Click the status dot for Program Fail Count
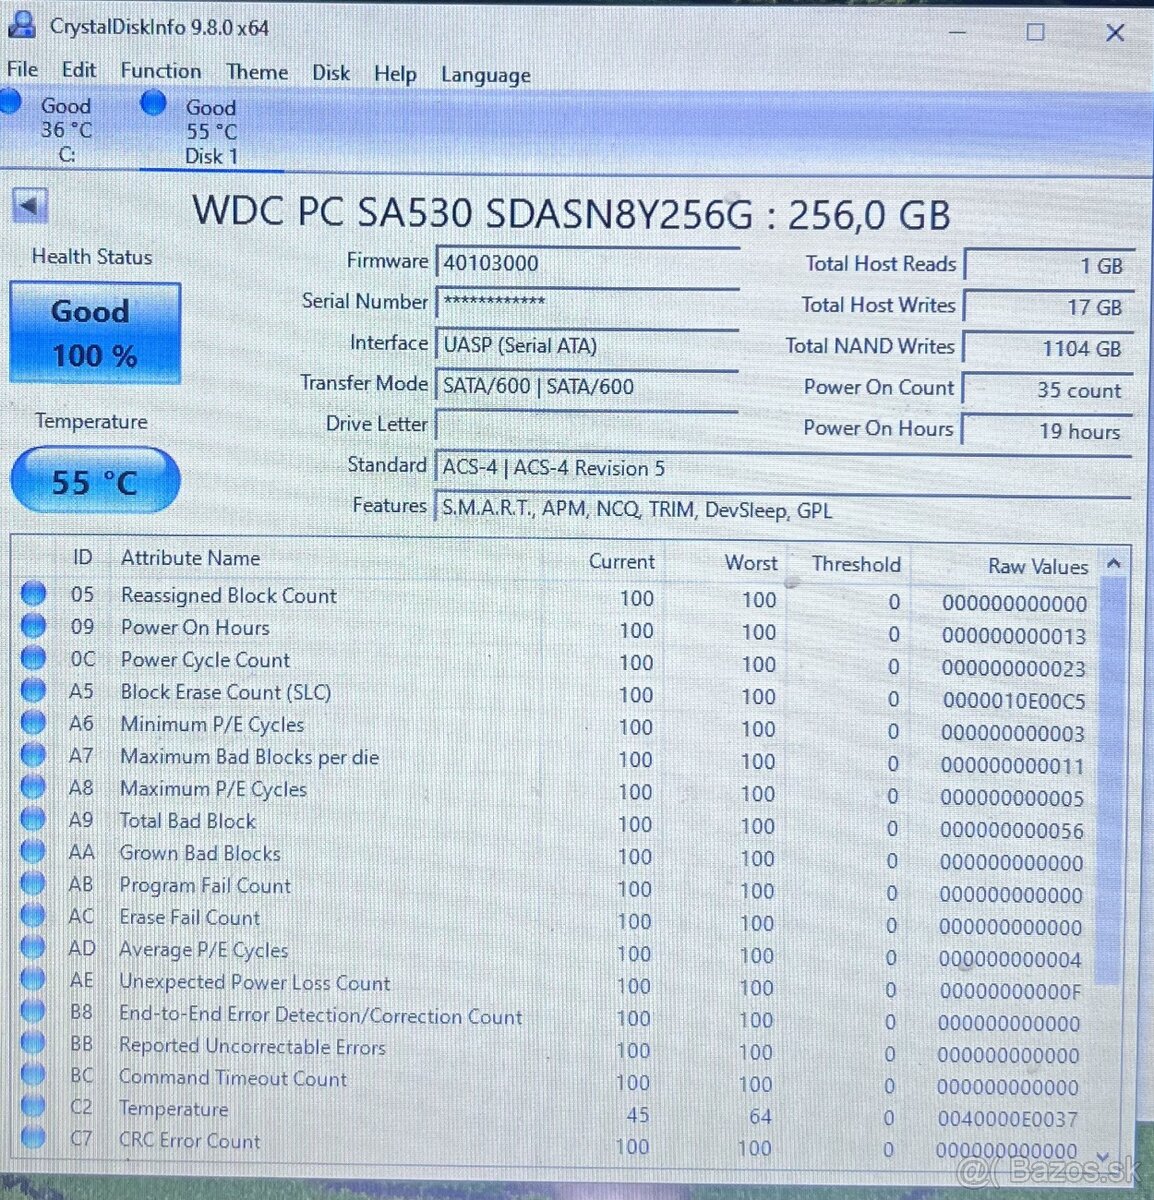Viewport: 1154px width, 1200px height. [x=34, y=883]
